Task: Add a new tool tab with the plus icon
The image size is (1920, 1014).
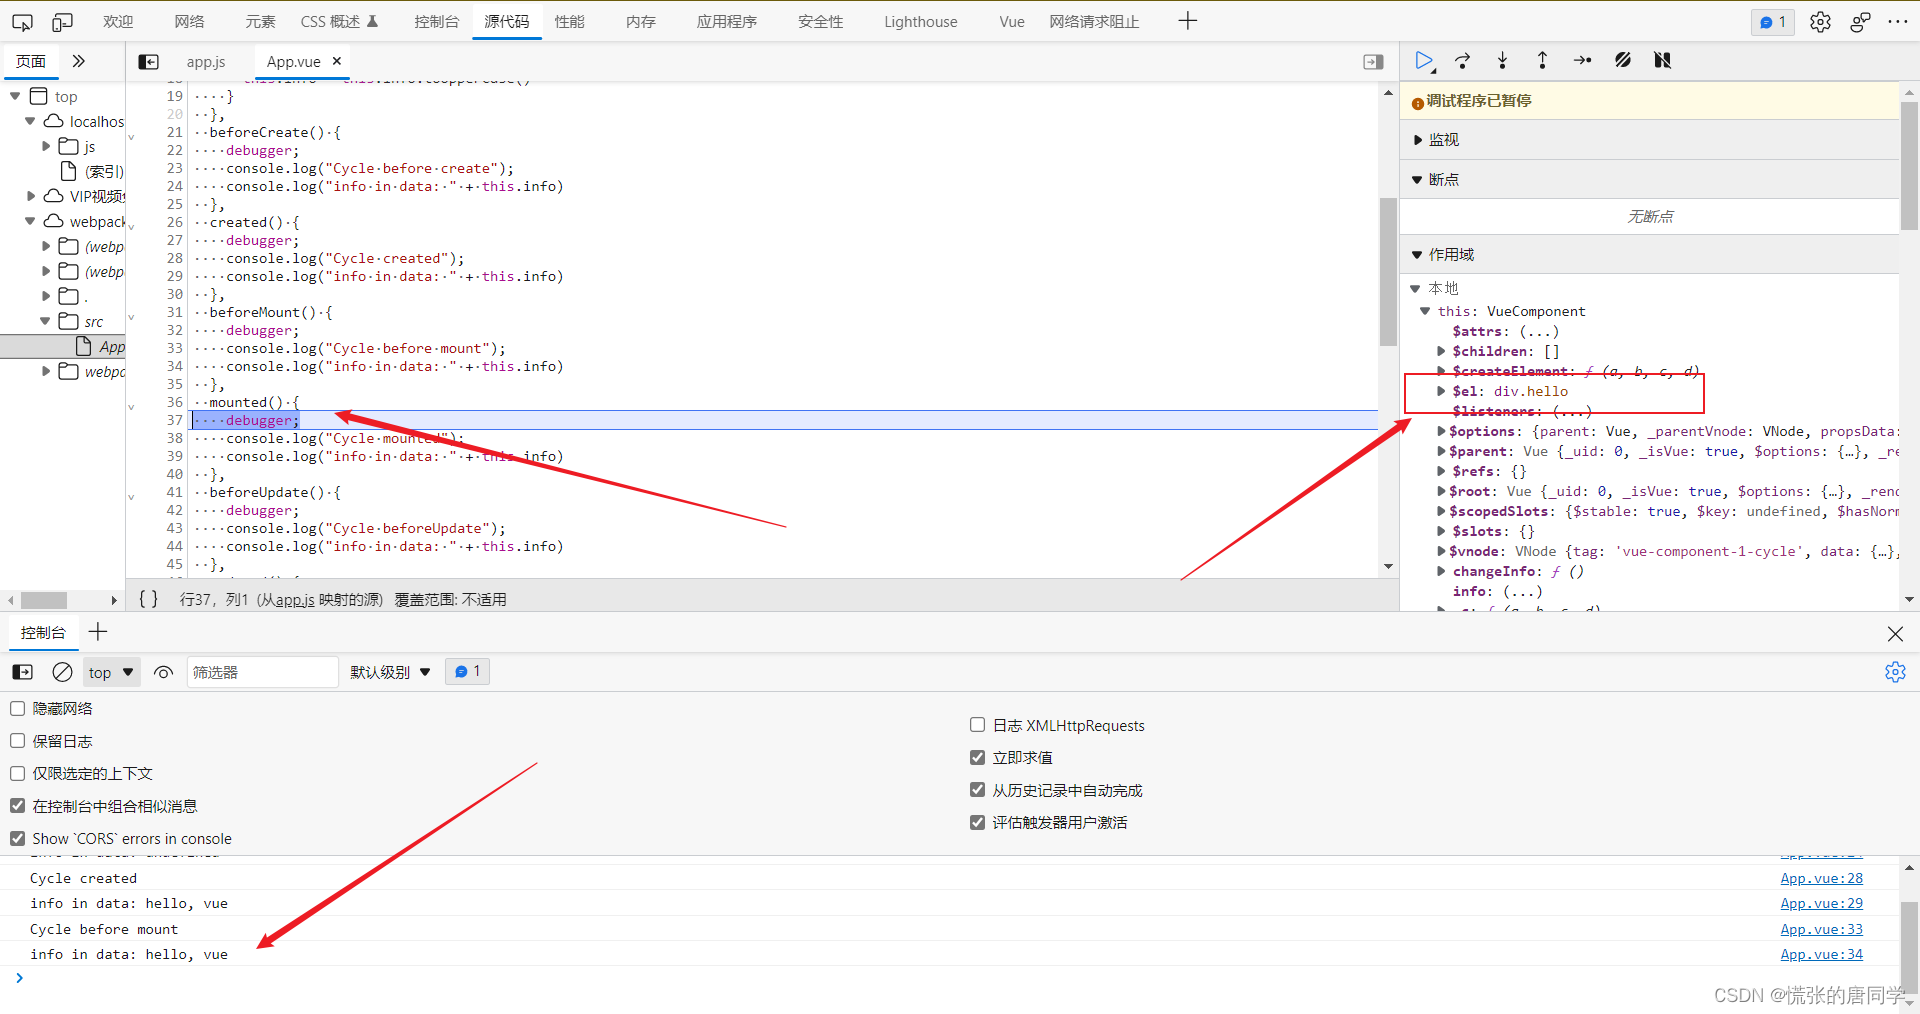Action: [1188, 21]
